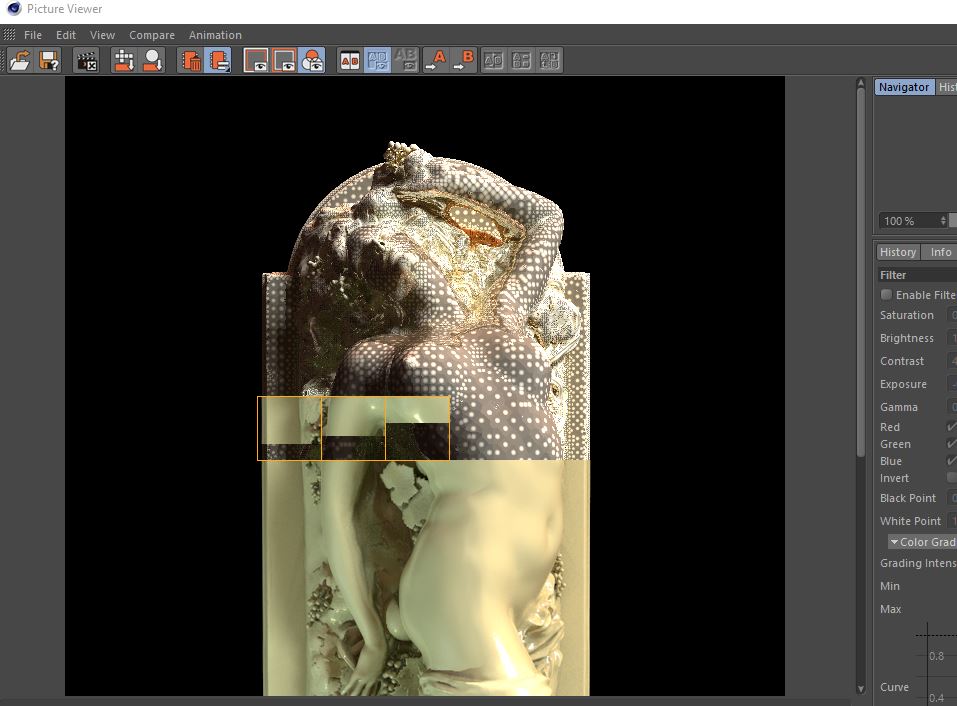The width and height of the screenshot is (957, 706).
Task: Click the Gamma label
Action: 898,407
